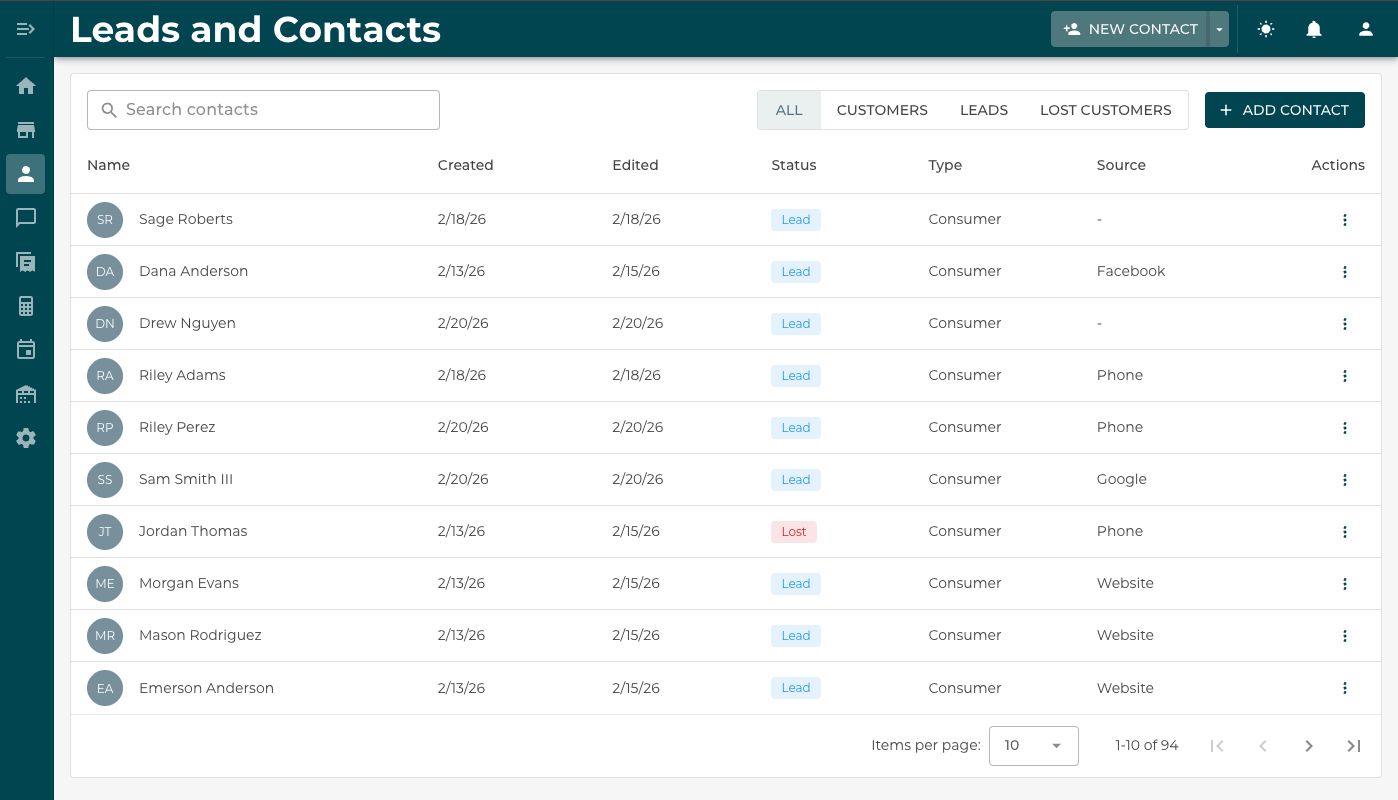Toggle light mode with the sun icon
Image resolution: width=1398 pixels, height=800 pixels.
[1265, 29]
